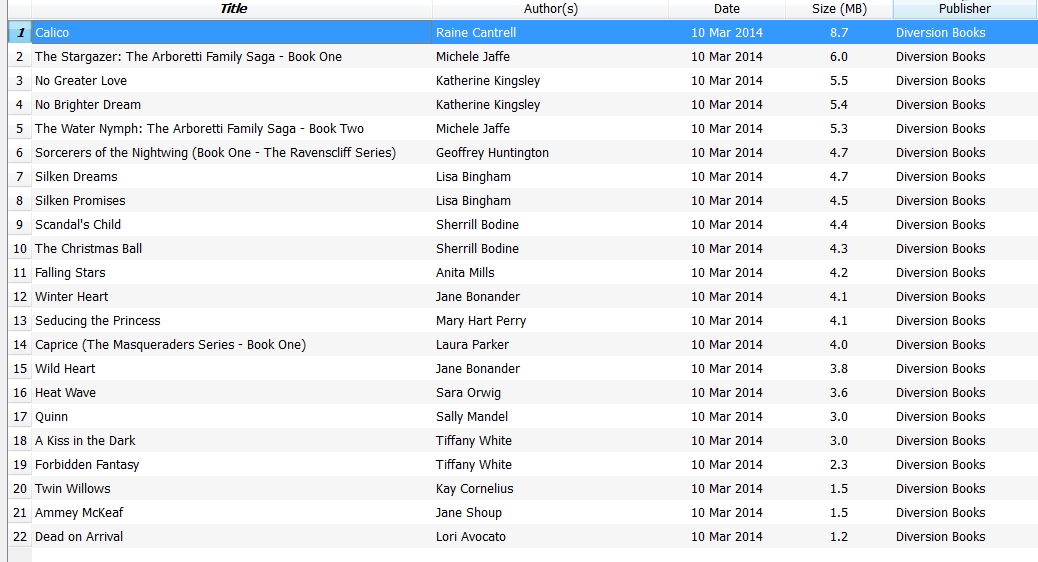Click the Silken Dreams book title

click(76, 177)
